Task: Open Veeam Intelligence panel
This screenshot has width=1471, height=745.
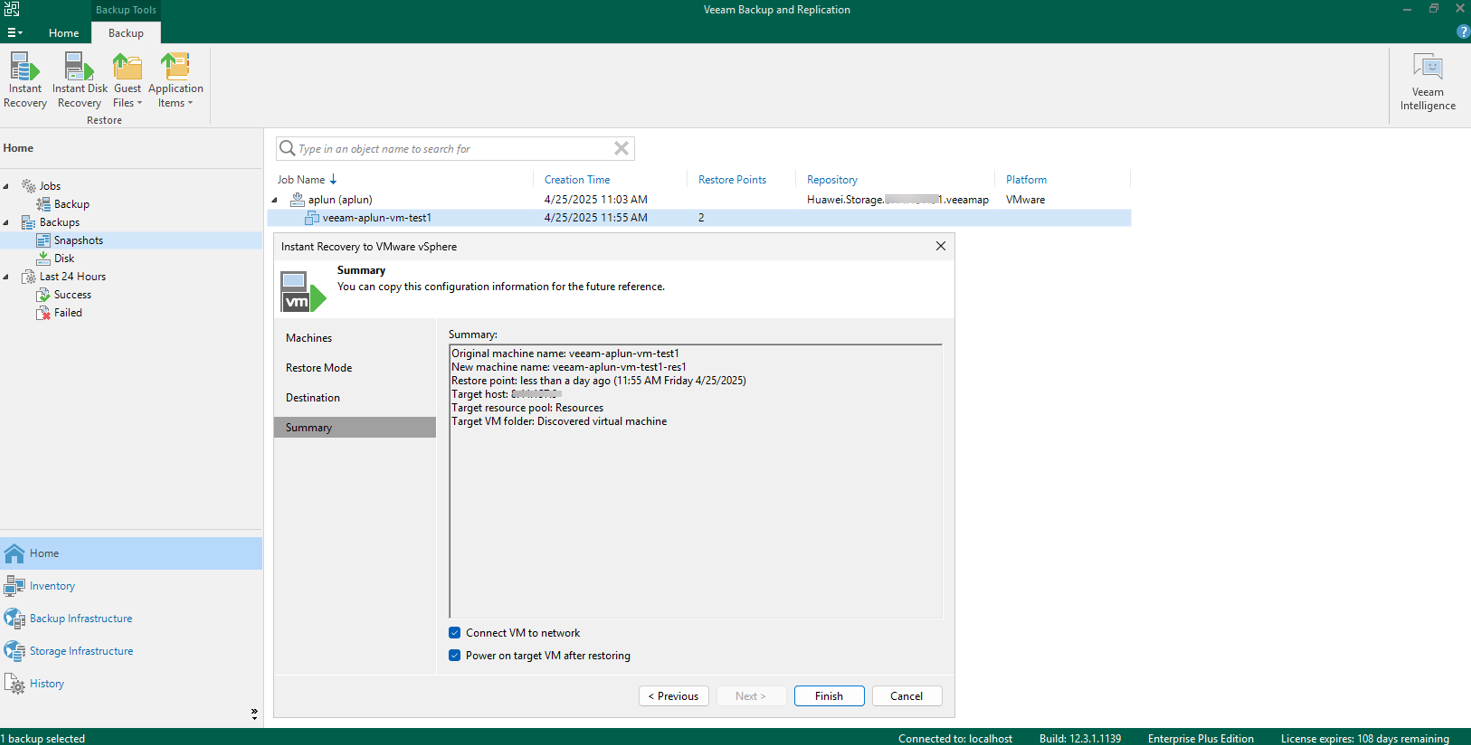Action: [x=1427, y=83]
